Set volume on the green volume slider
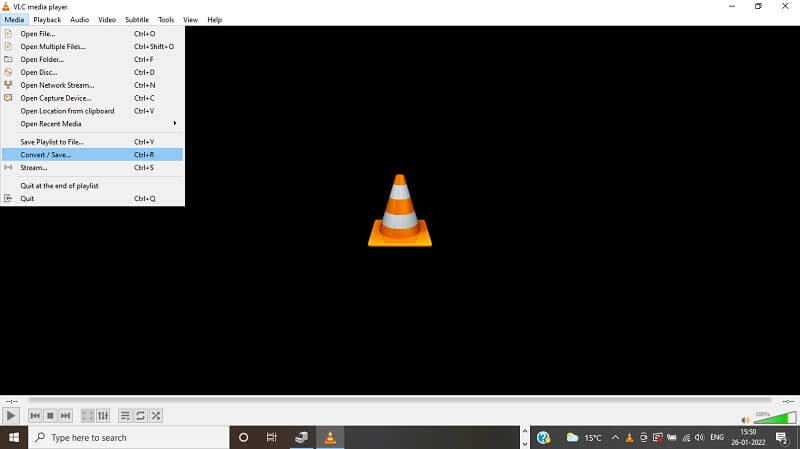 [x=774, y=418]
